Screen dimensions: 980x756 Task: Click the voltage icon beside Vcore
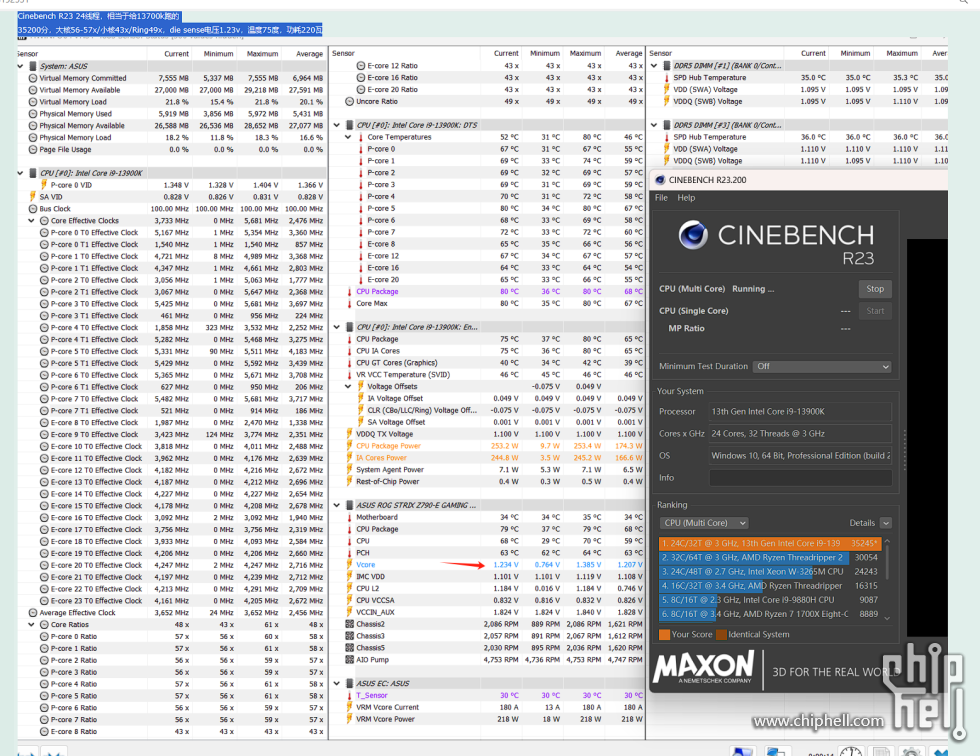click(349, 565)
